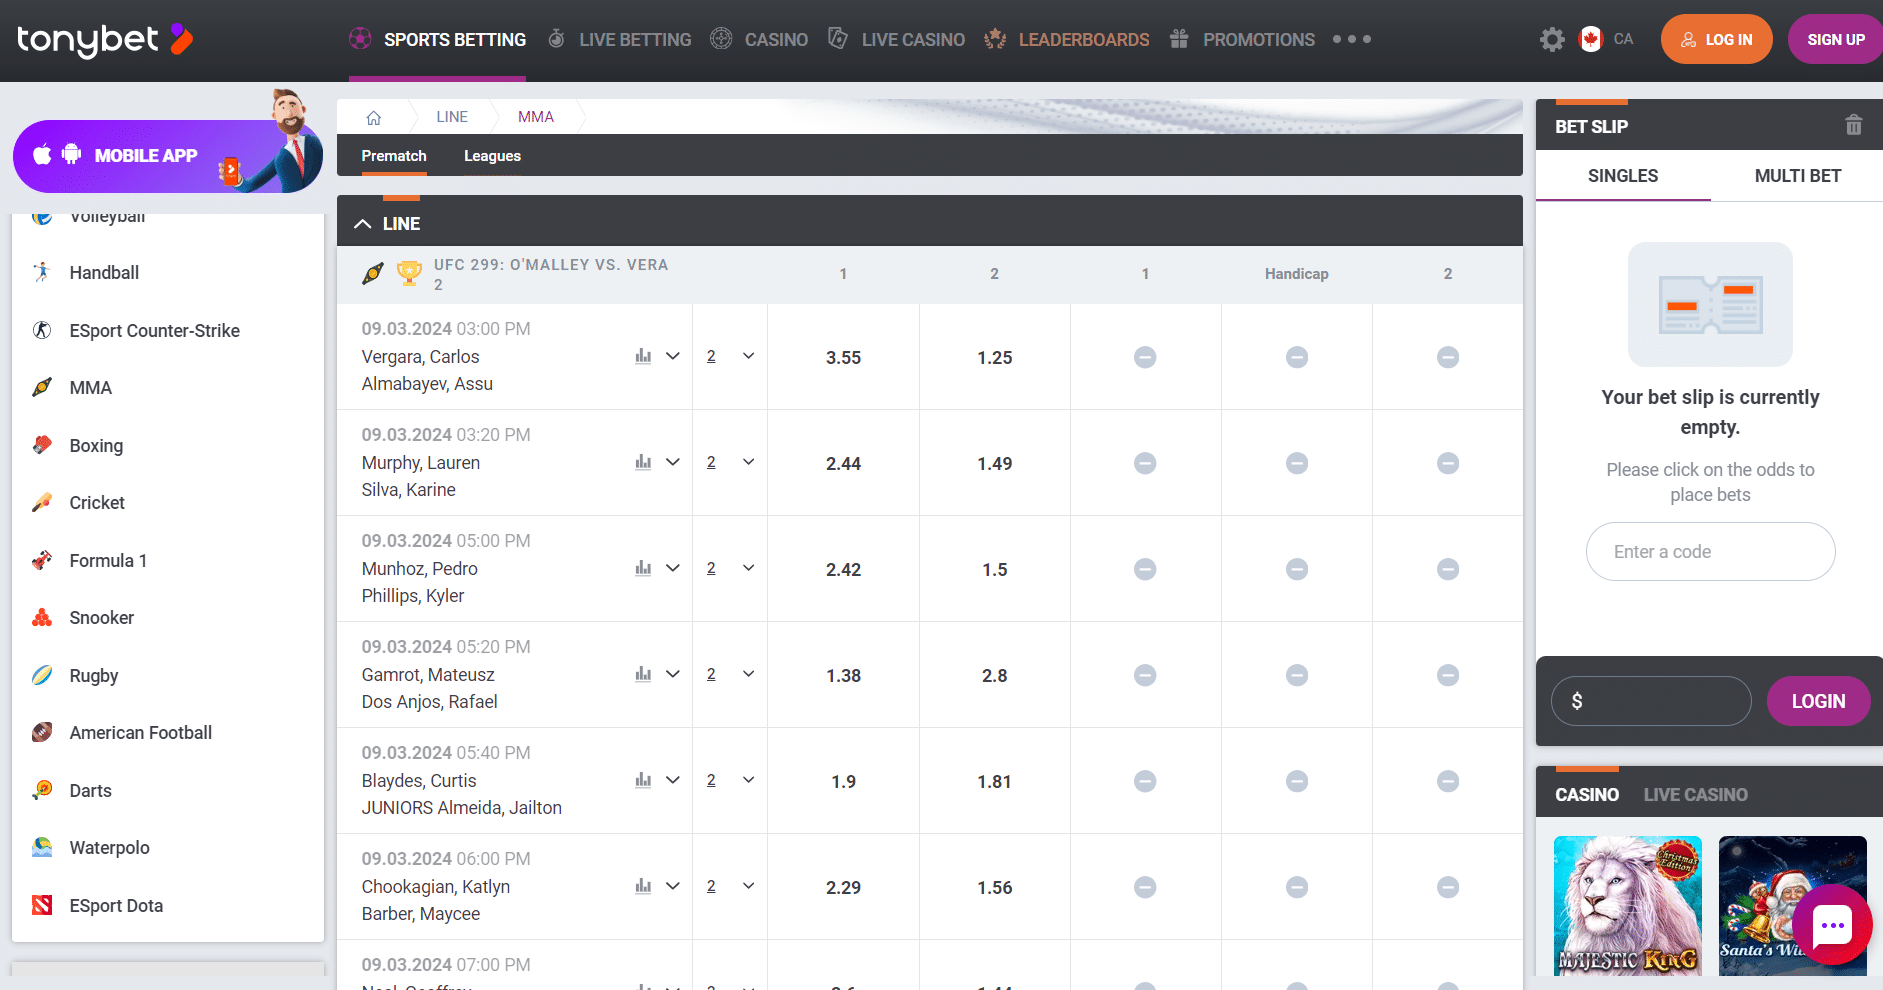Open markets dropdown for Gamrot fight
Viewport: 1883px width, 990px height.
pos(748,674)
